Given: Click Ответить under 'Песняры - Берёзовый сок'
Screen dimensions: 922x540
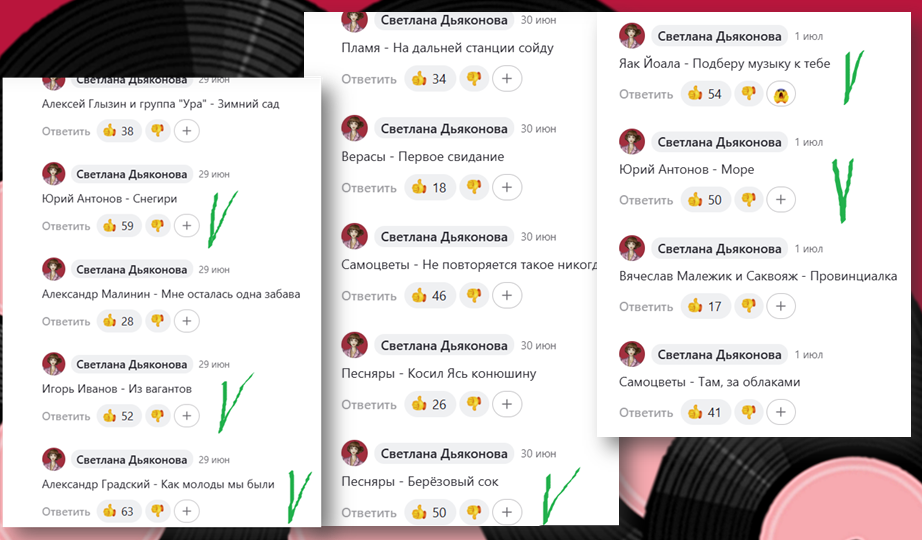Looking at the screenshot, I should (369, 513).
